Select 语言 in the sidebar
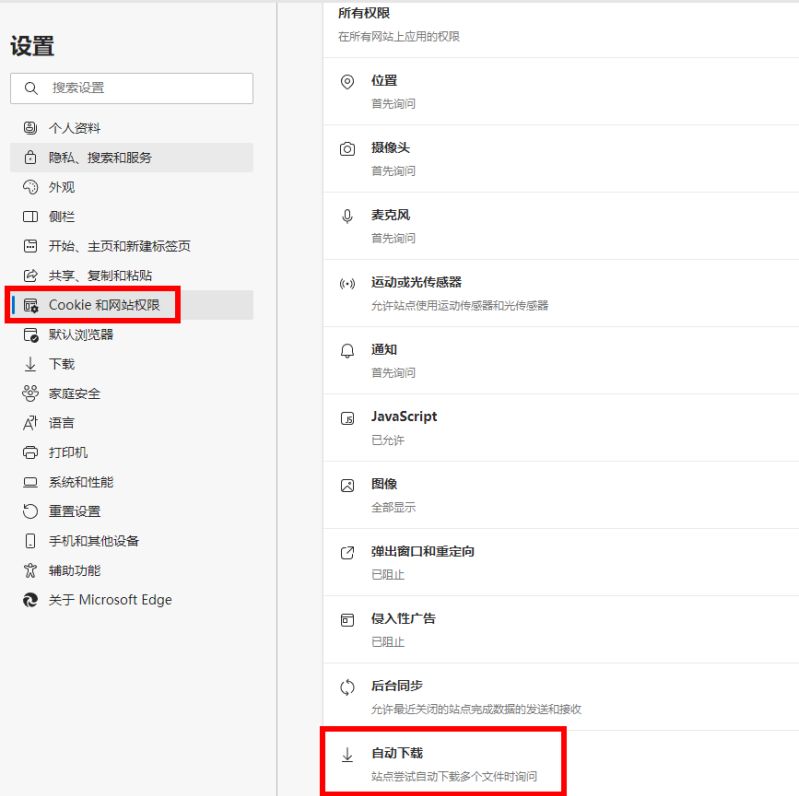The image size is (799, 796). 131,423
